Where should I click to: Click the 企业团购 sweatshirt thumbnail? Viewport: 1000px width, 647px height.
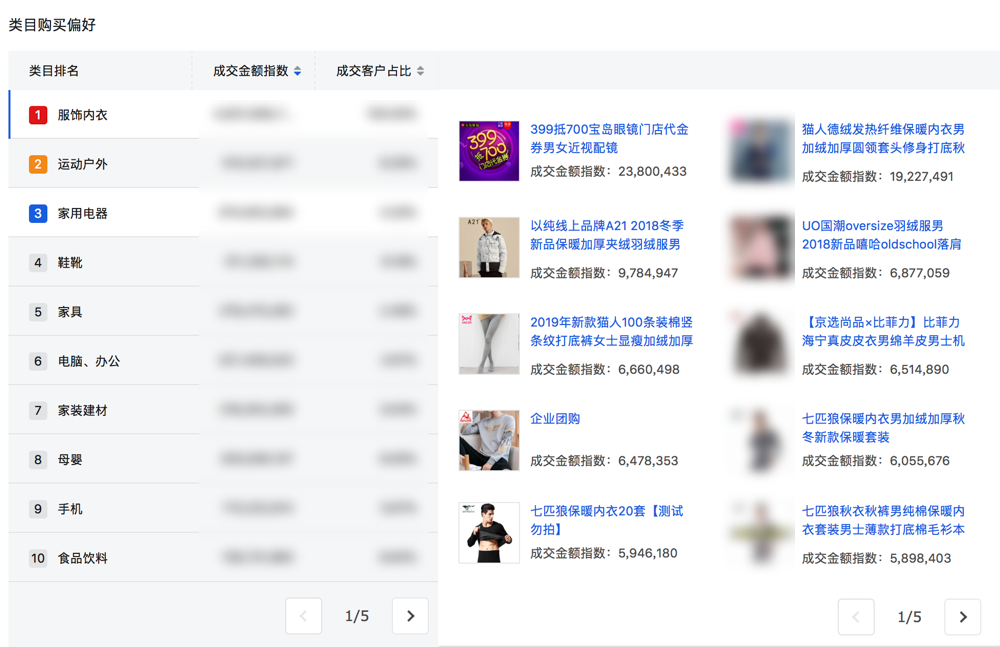(489, 440)
